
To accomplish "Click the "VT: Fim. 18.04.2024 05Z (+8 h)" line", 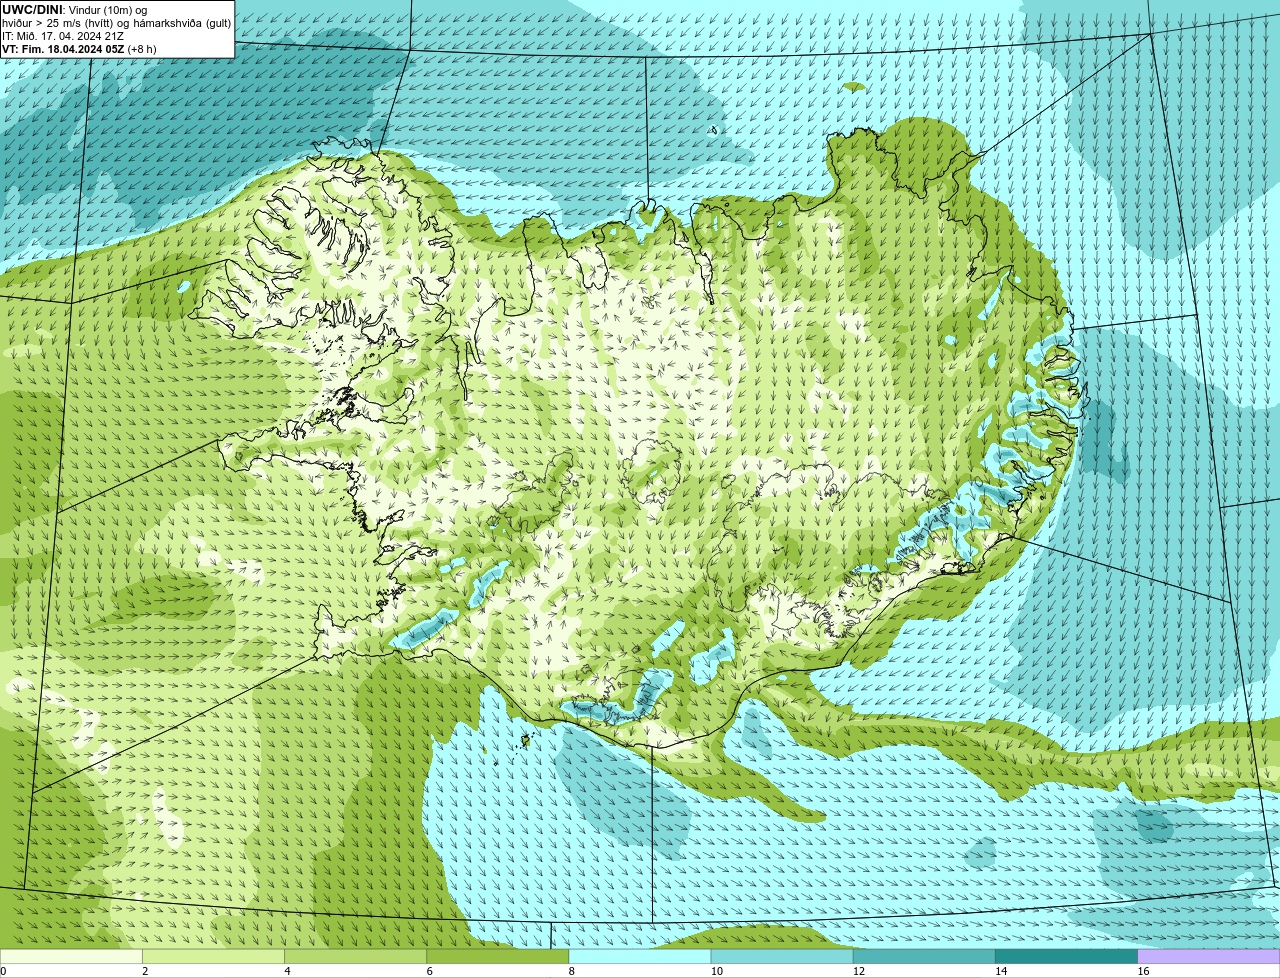I will (80, 48).
